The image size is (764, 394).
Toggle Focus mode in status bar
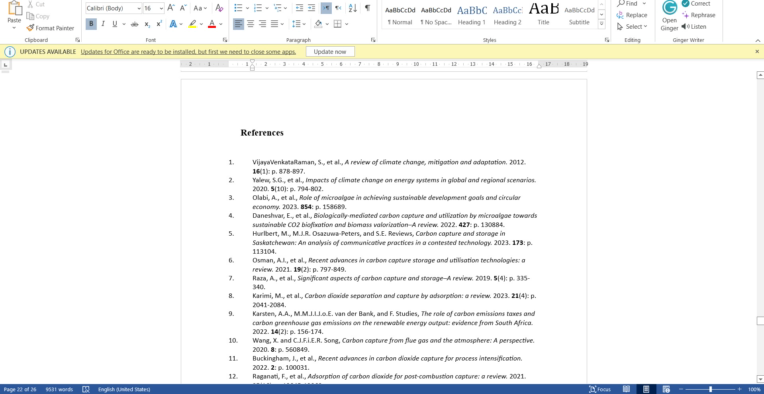[600, 389]
